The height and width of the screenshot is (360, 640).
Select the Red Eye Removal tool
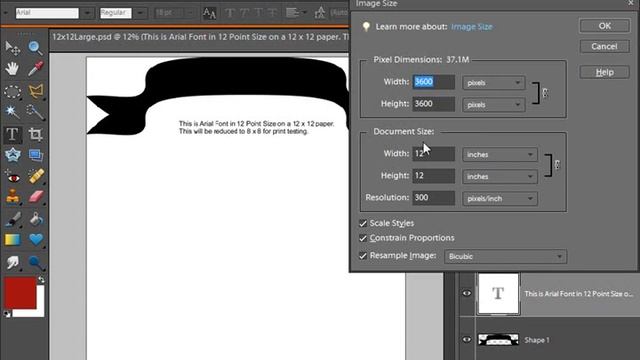pos(12,177)
